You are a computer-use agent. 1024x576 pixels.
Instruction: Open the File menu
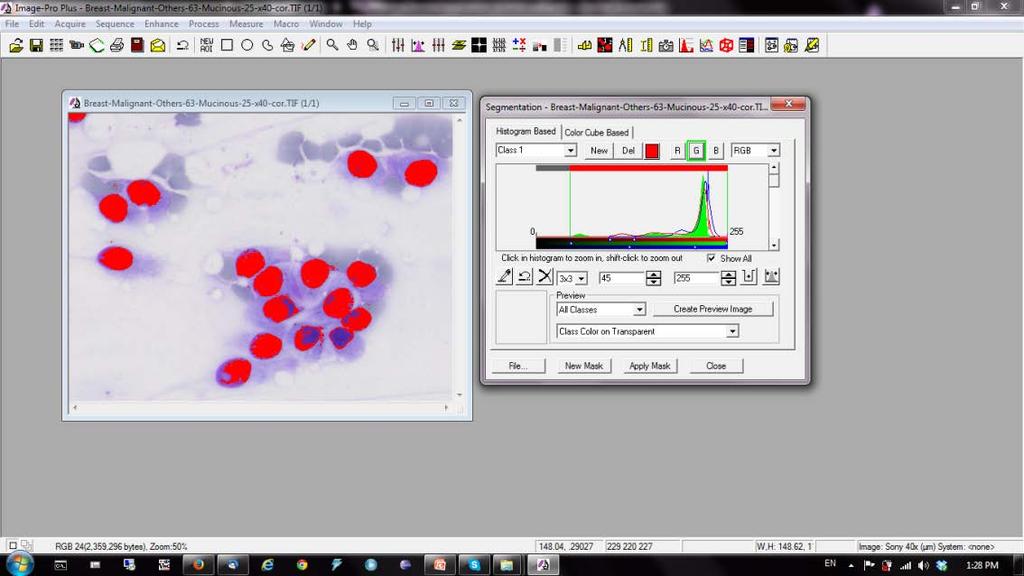12,24
